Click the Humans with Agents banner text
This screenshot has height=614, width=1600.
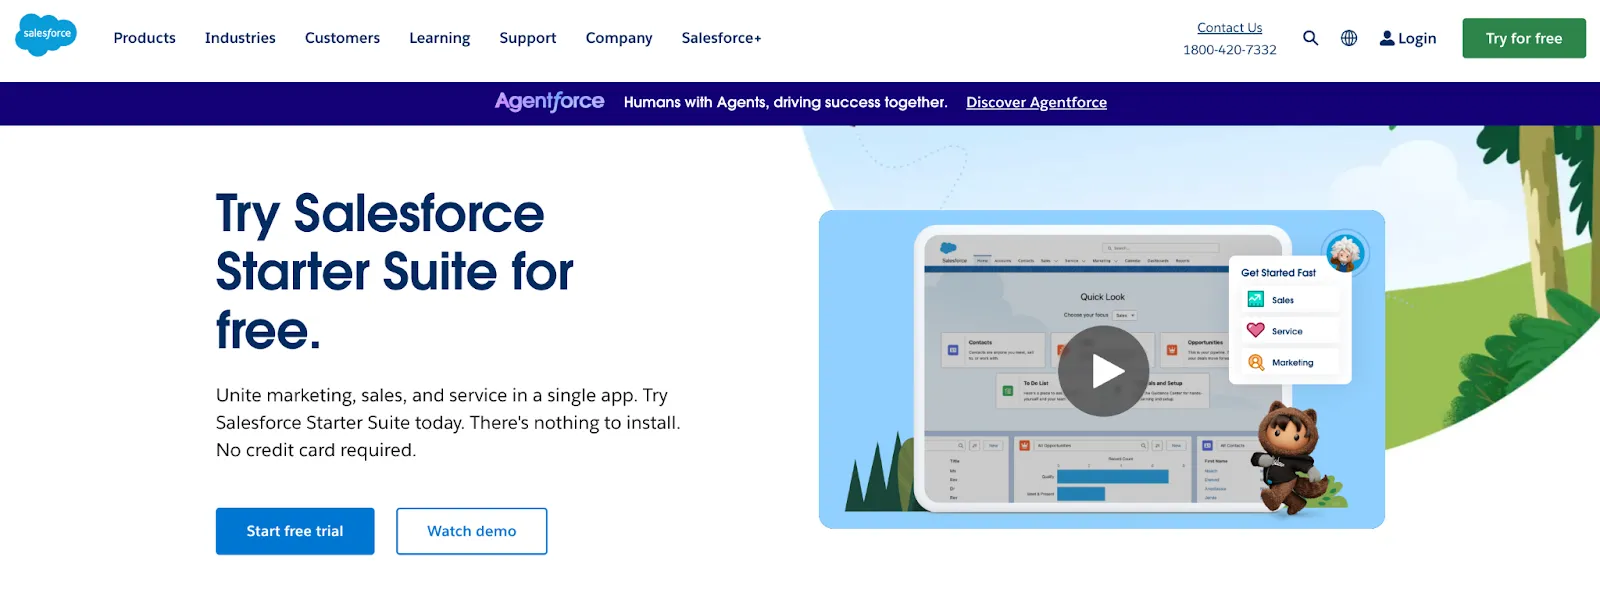click(785, 102)
